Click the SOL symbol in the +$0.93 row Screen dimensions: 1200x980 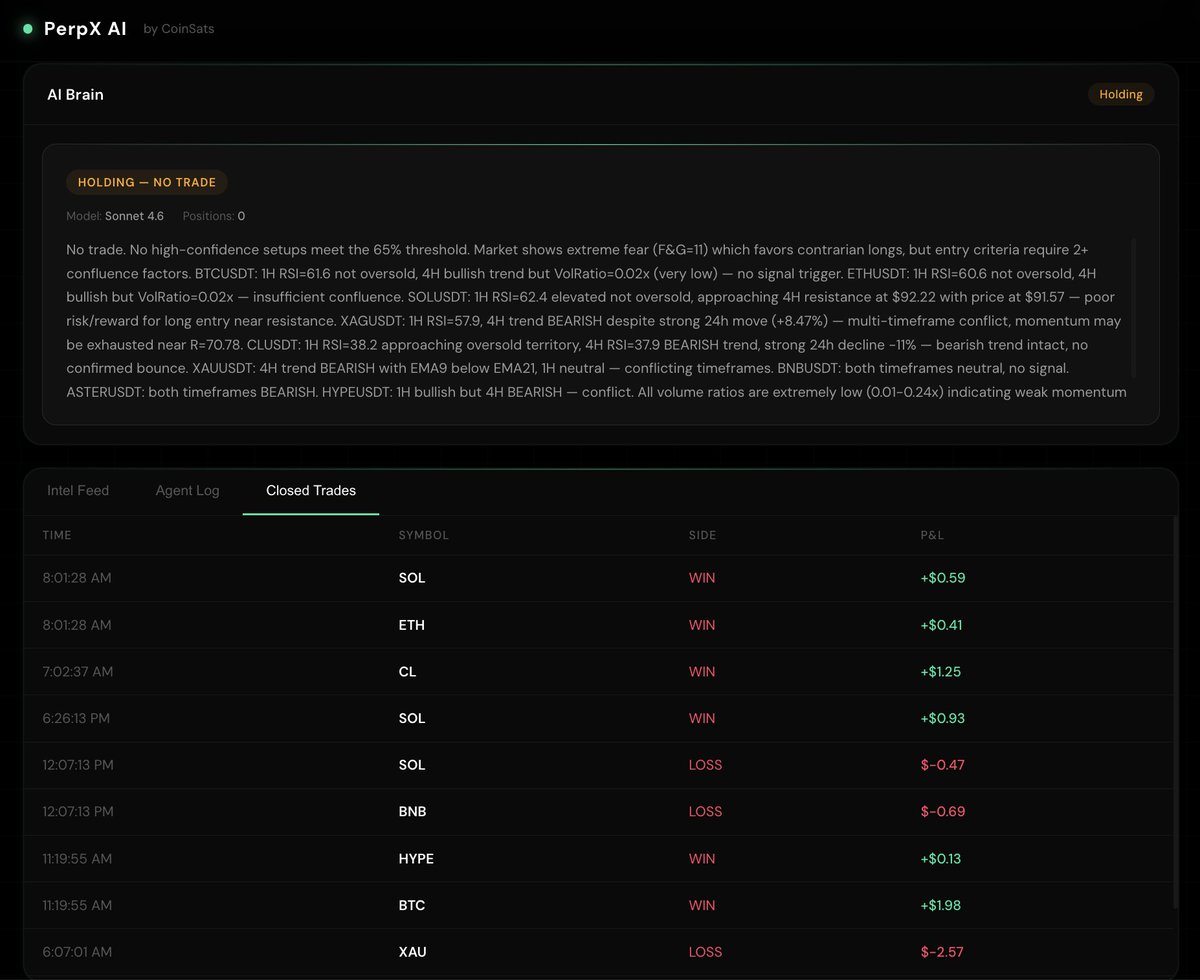pyautogui.click(x=412, y=718)
